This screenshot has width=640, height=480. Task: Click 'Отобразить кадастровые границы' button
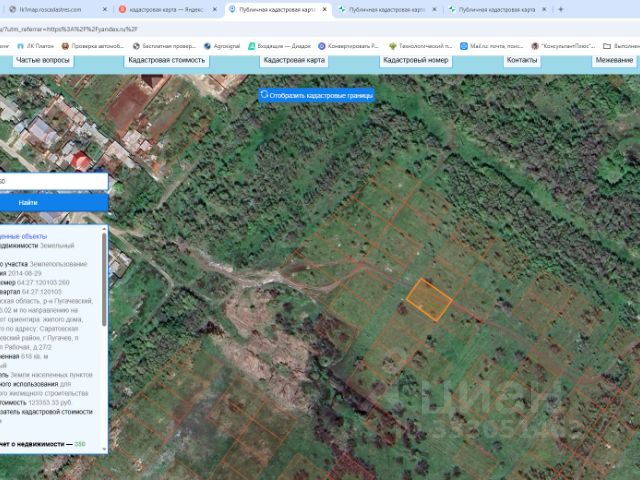point(316,96)
